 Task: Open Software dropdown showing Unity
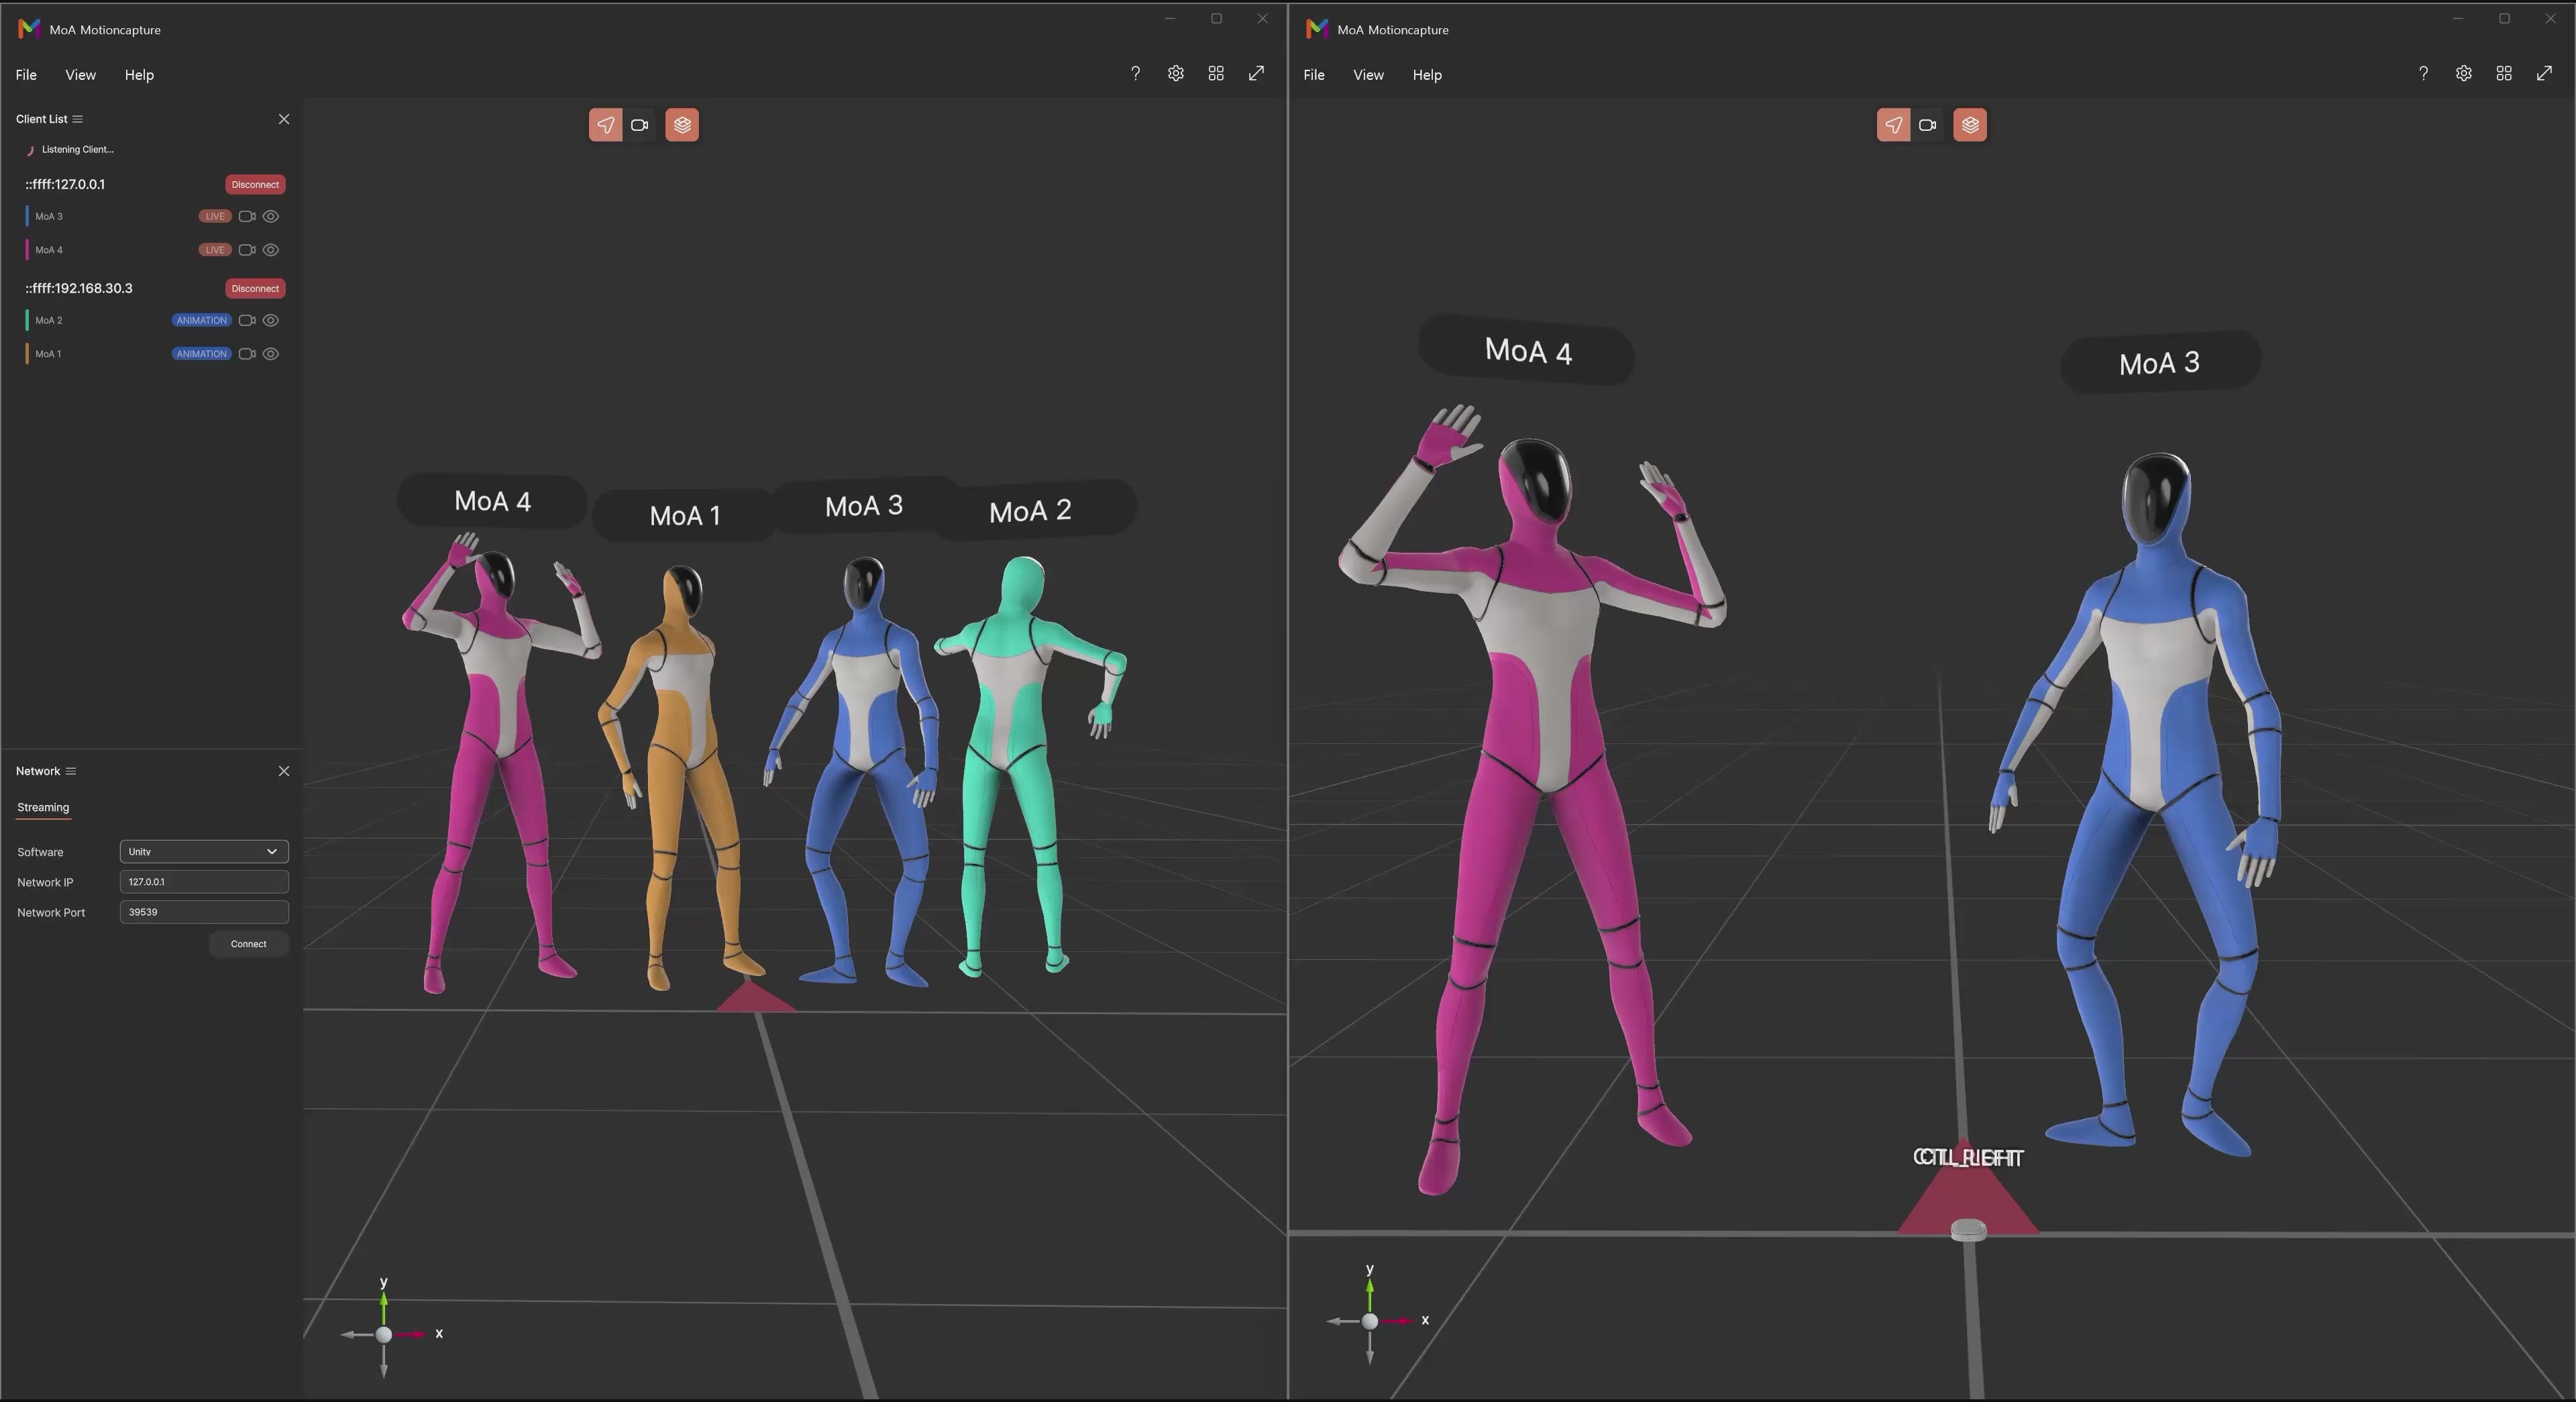point(204,852)
